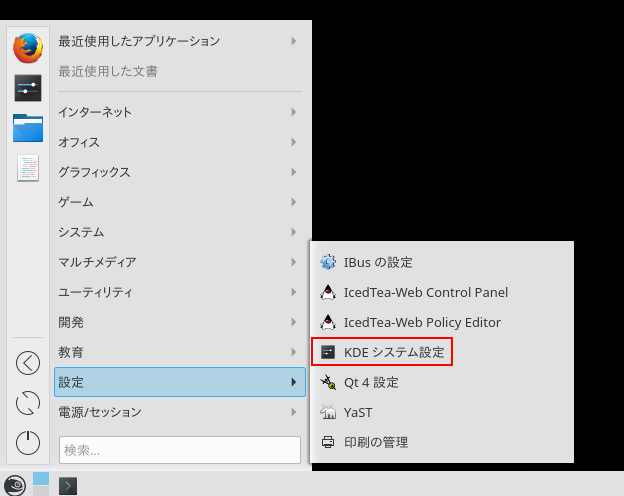Select the マルチメディア category
Screen dimensions: 624x496
point(180,262)
